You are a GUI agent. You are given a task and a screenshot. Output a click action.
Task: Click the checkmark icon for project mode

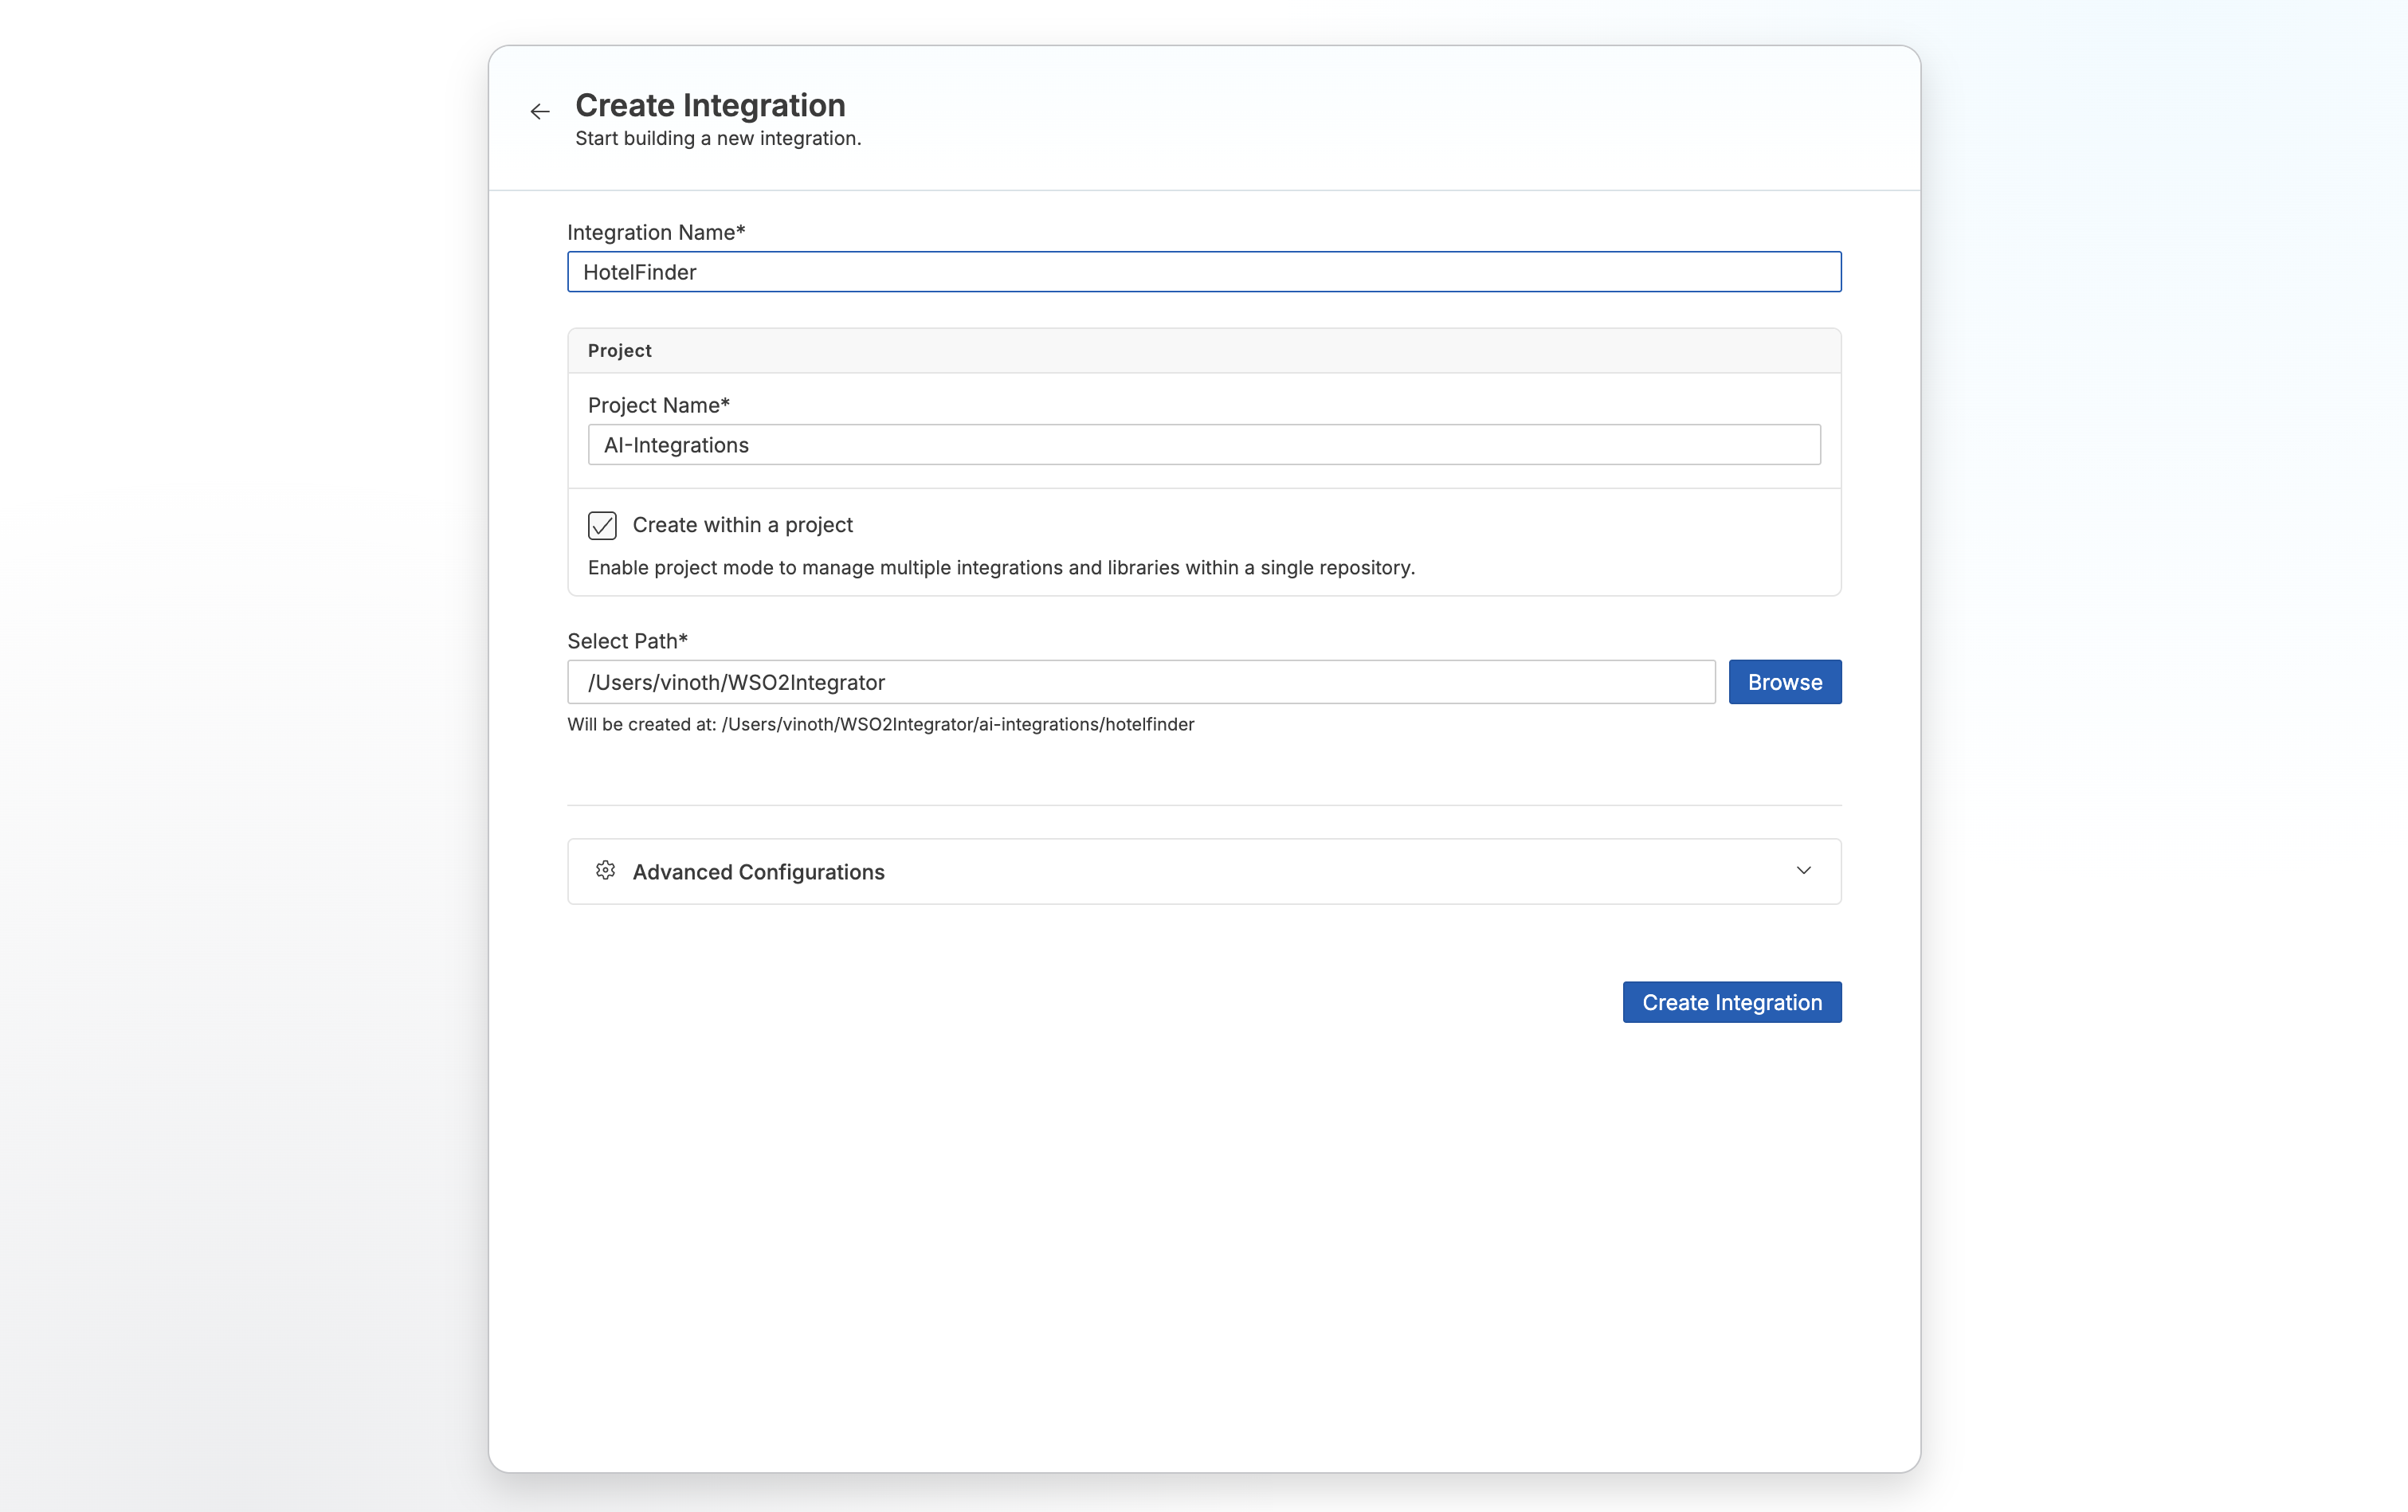tap(602, 525)
